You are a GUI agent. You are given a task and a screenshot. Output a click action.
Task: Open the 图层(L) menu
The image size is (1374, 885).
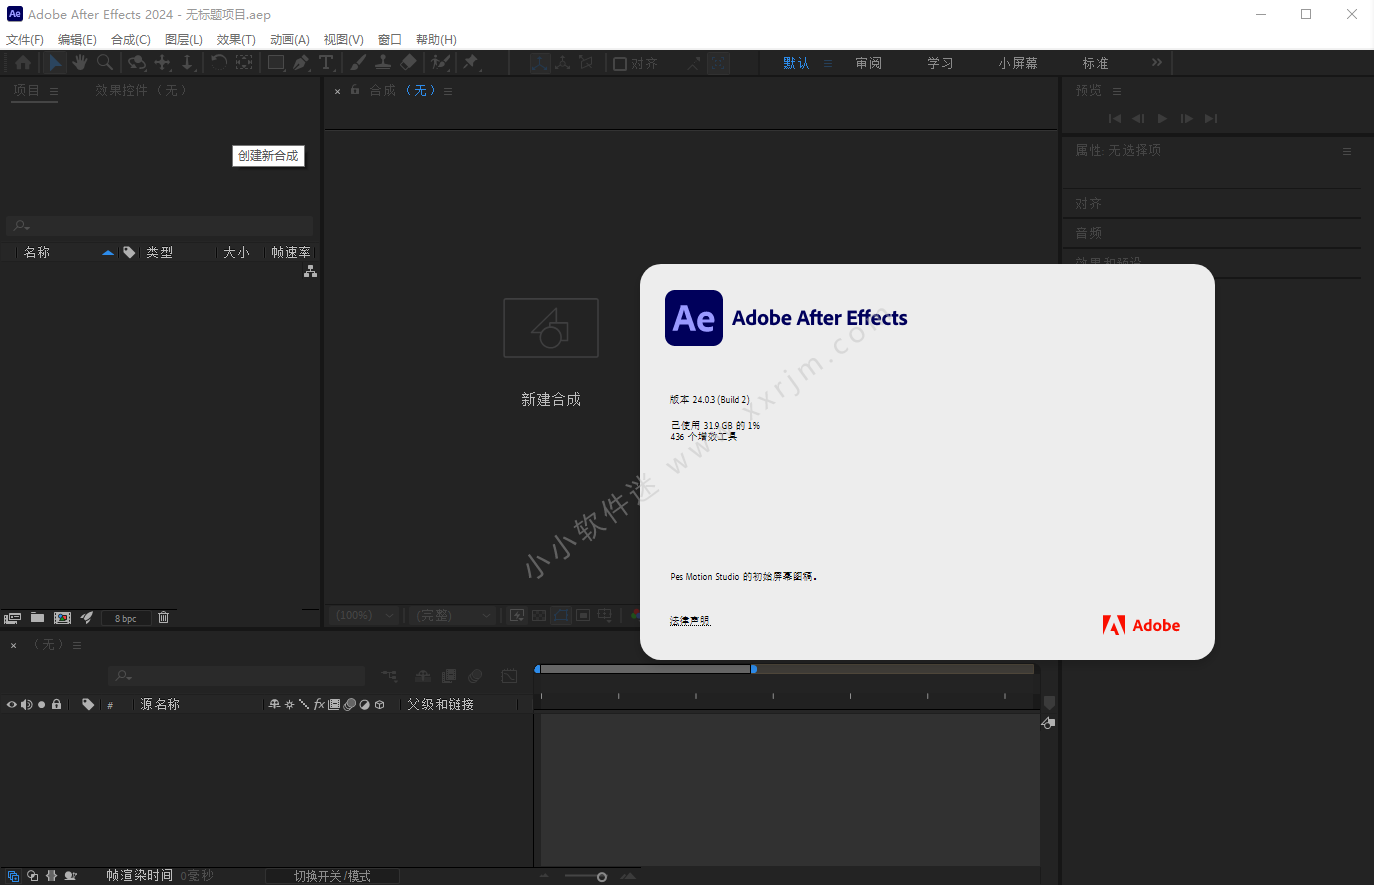pos(184,39)
